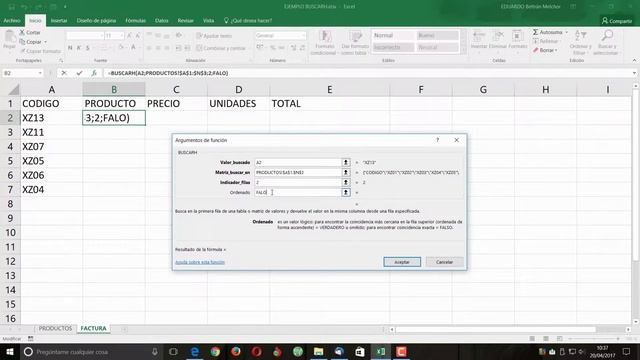Image resolution: width=640 pixels, height=360 pixels.
Task: Collapse range button for Matriz_buscar_en
Action: point(346,172)
